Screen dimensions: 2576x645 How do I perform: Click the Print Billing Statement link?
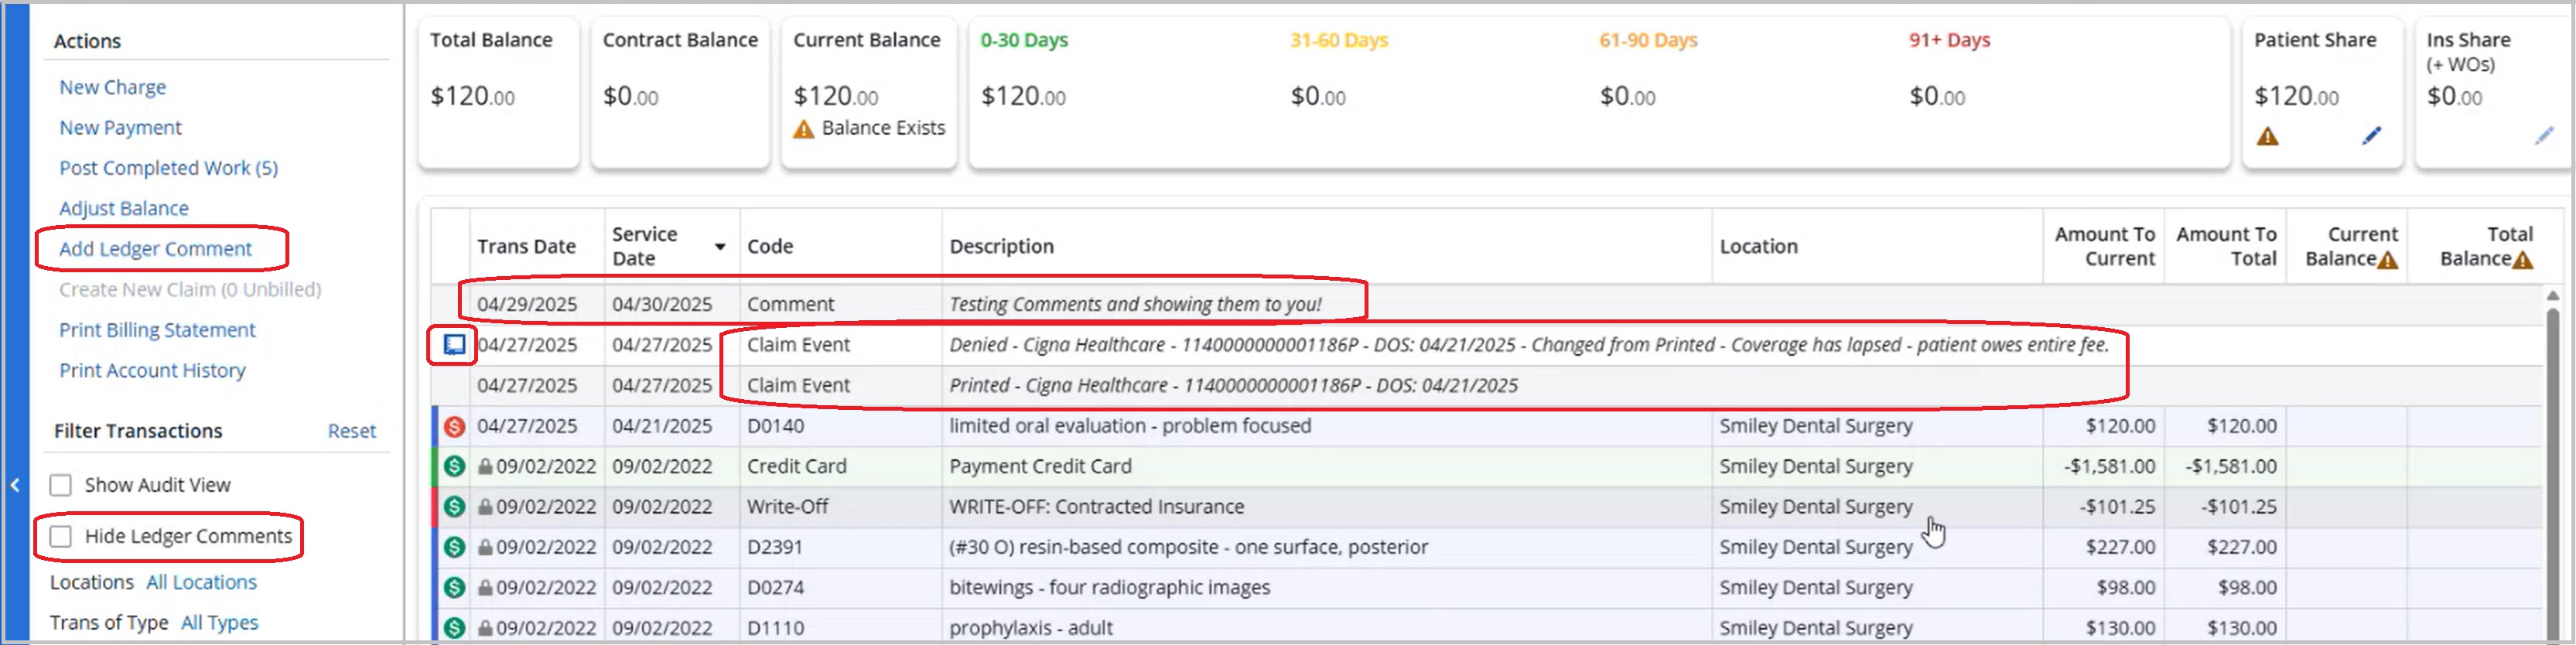pos(157,330)
